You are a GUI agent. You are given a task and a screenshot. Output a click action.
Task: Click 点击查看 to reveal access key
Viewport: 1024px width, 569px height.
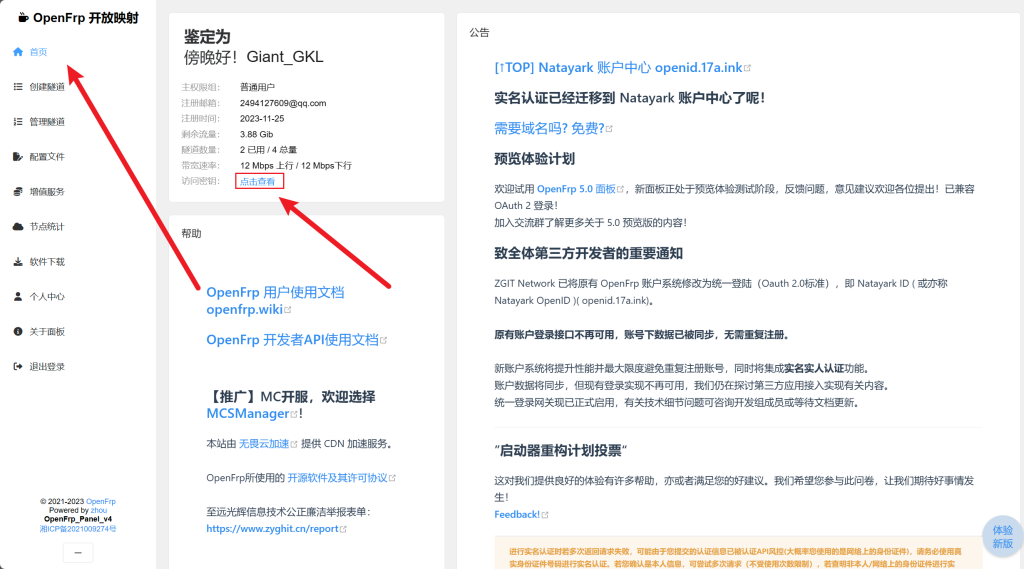coord(258,182)
